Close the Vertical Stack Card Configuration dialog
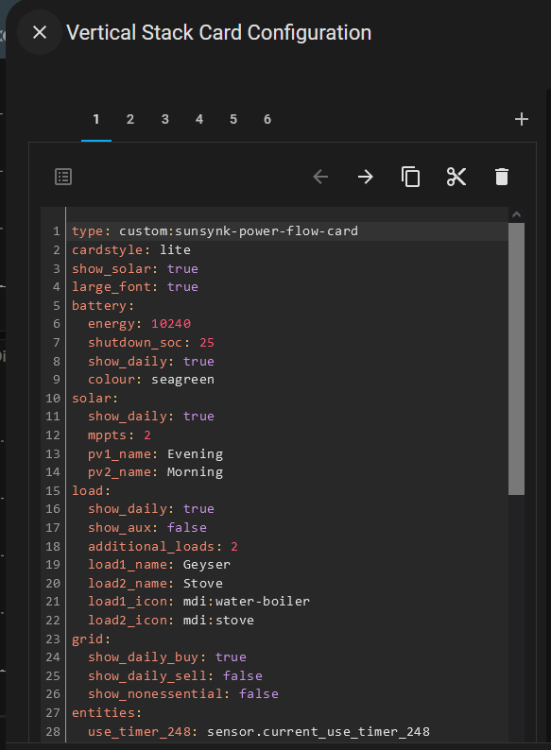Viewport: 551px width, 750px height. tap(39, 33)
